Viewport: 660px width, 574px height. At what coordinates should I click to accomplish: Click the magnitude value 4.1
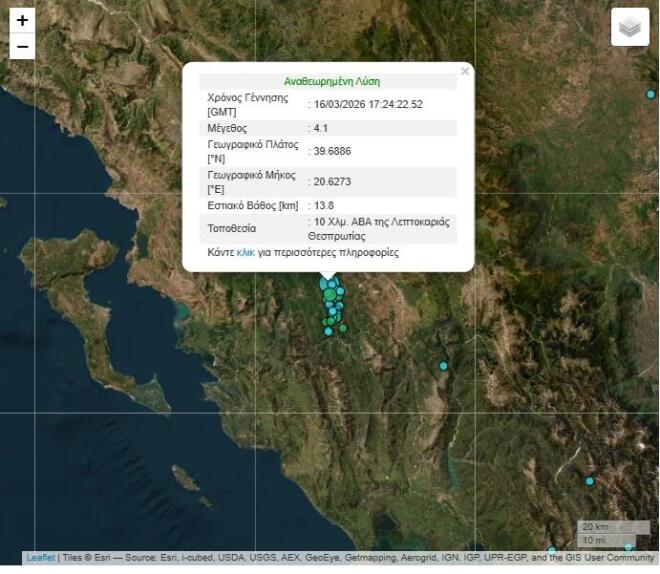tap(321, 128)
